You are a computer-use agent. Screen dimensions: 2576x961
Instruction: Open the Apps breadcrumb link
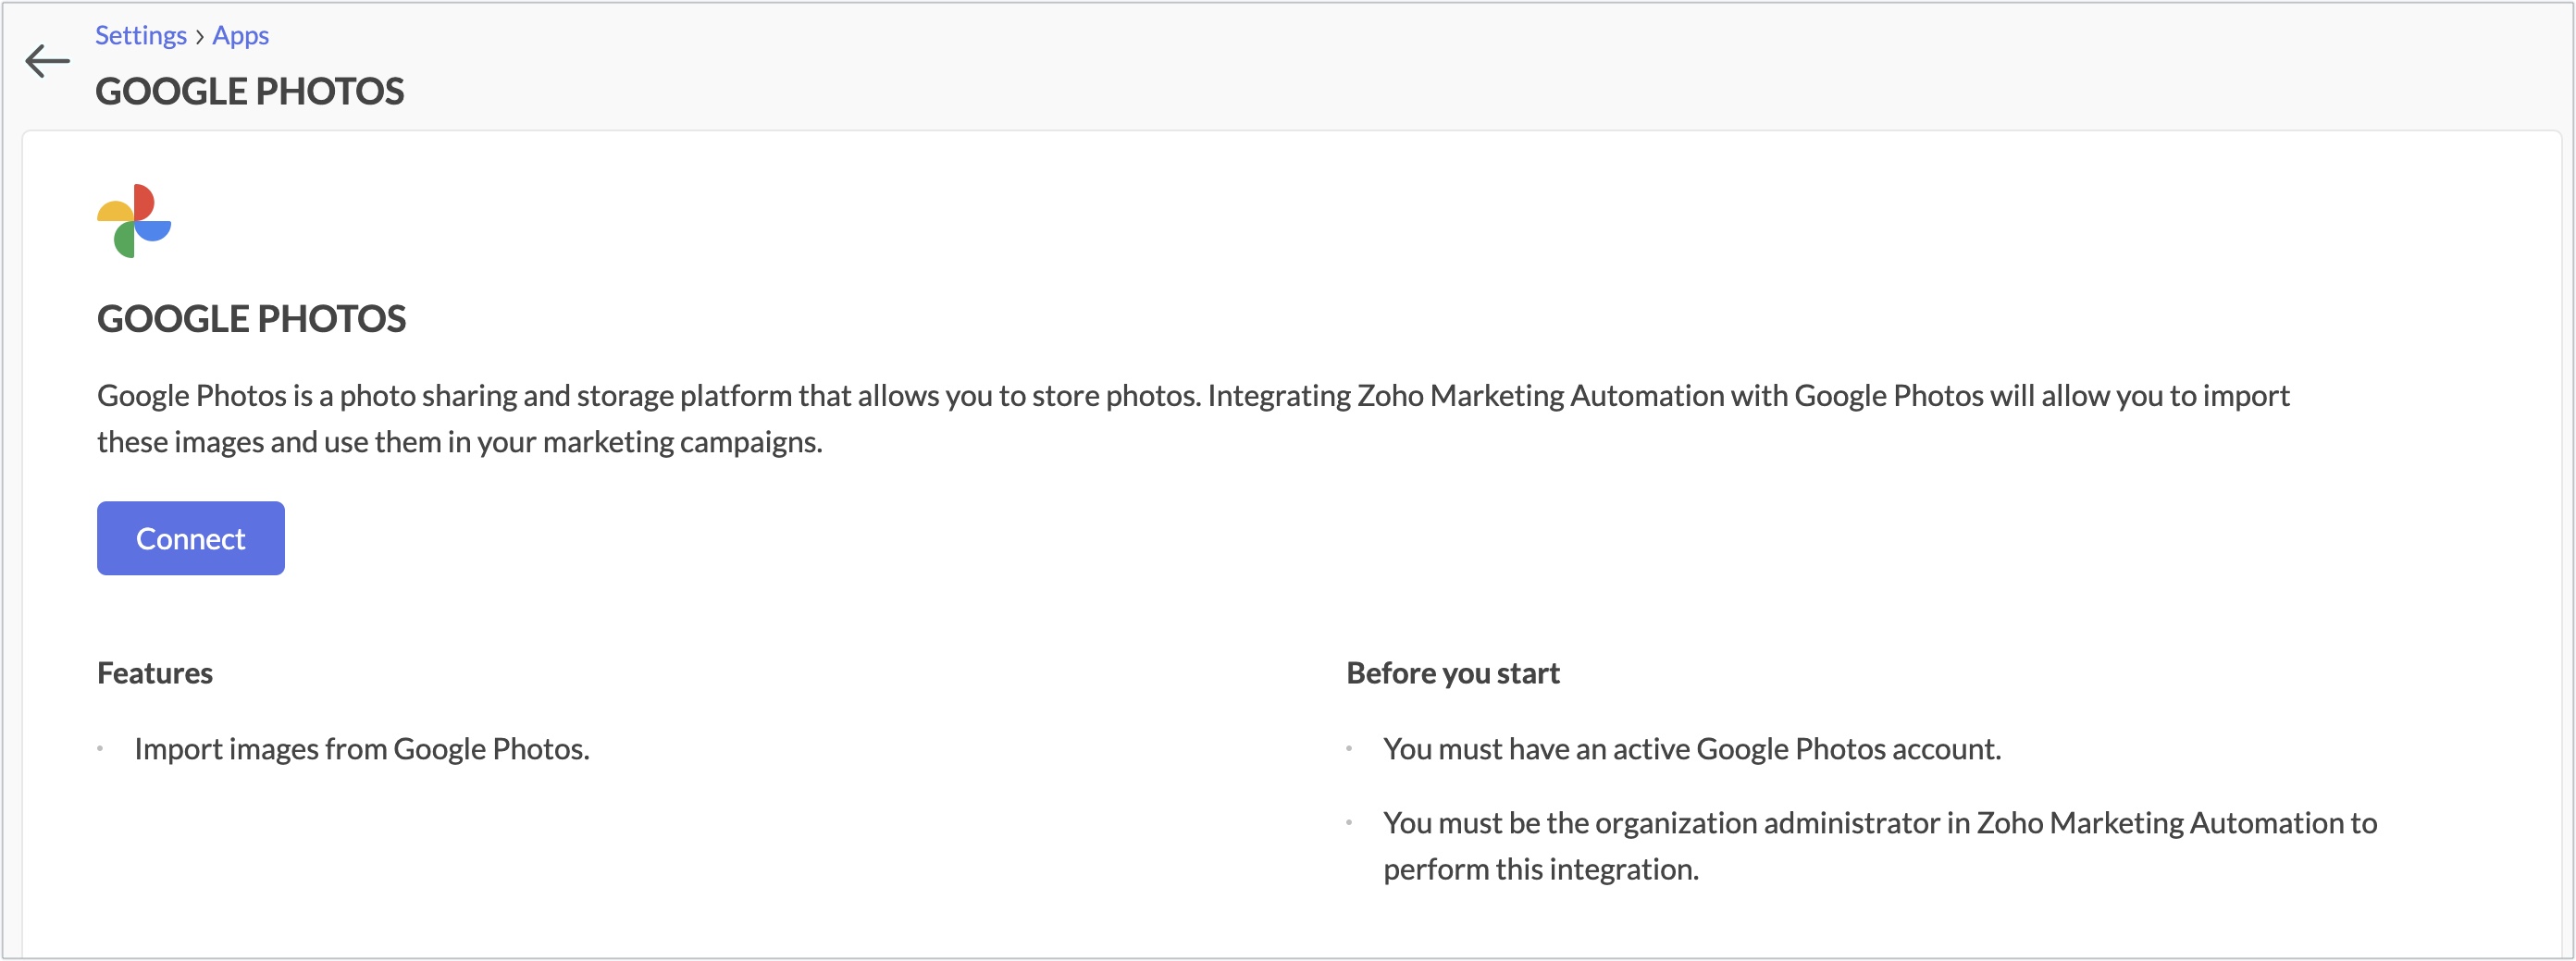(x=240, y=35)
